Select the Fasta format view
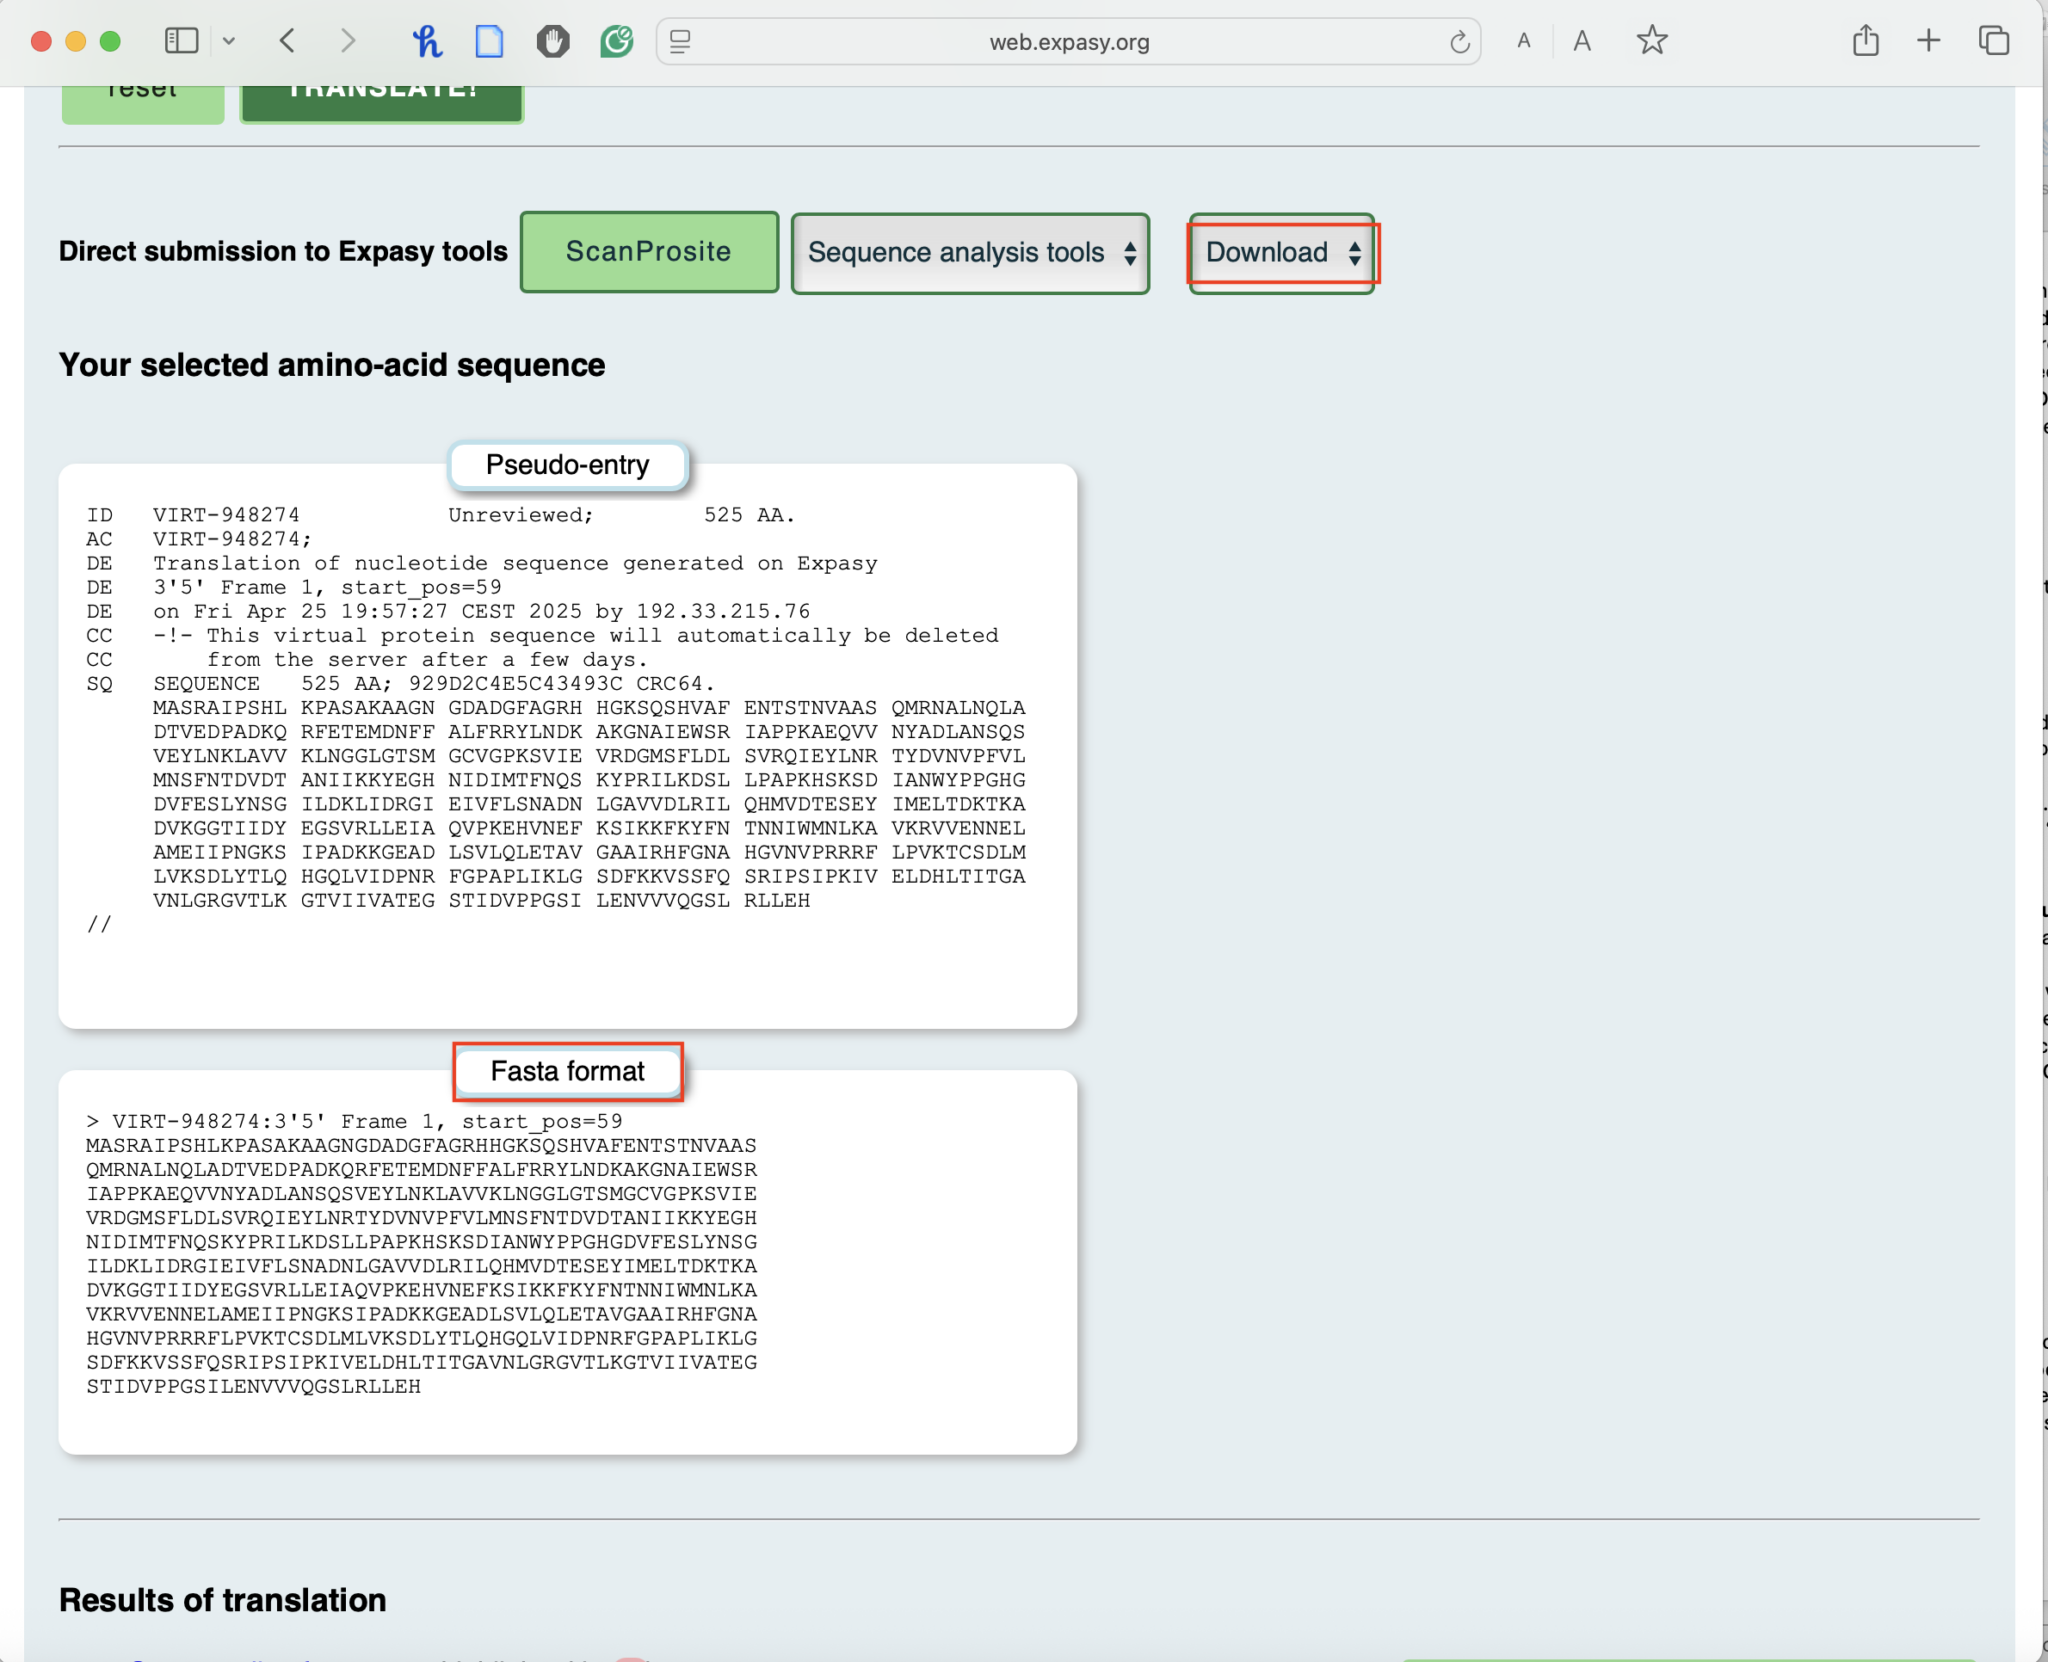The image size is (2048, 1662). click(566, 1071)
